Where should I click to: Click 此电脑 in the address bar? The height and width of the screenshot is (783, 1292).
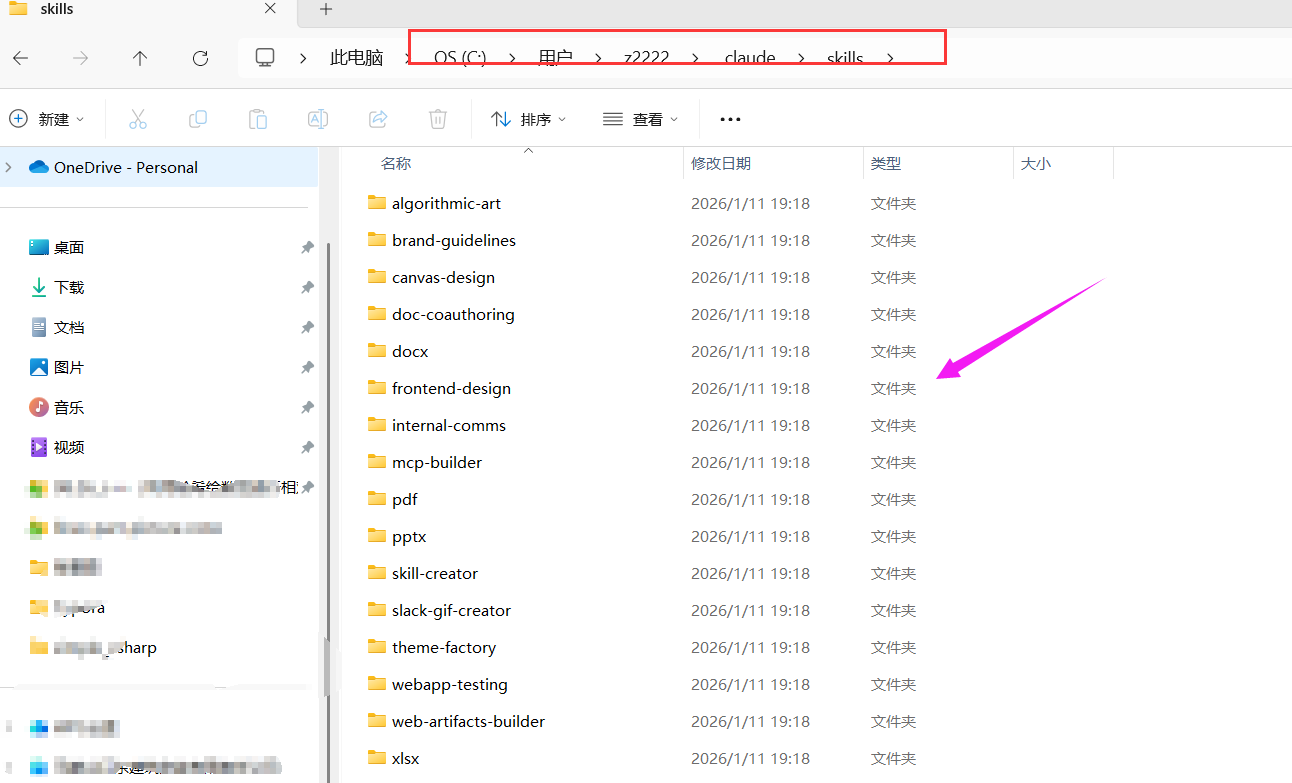tap(356, 58)
